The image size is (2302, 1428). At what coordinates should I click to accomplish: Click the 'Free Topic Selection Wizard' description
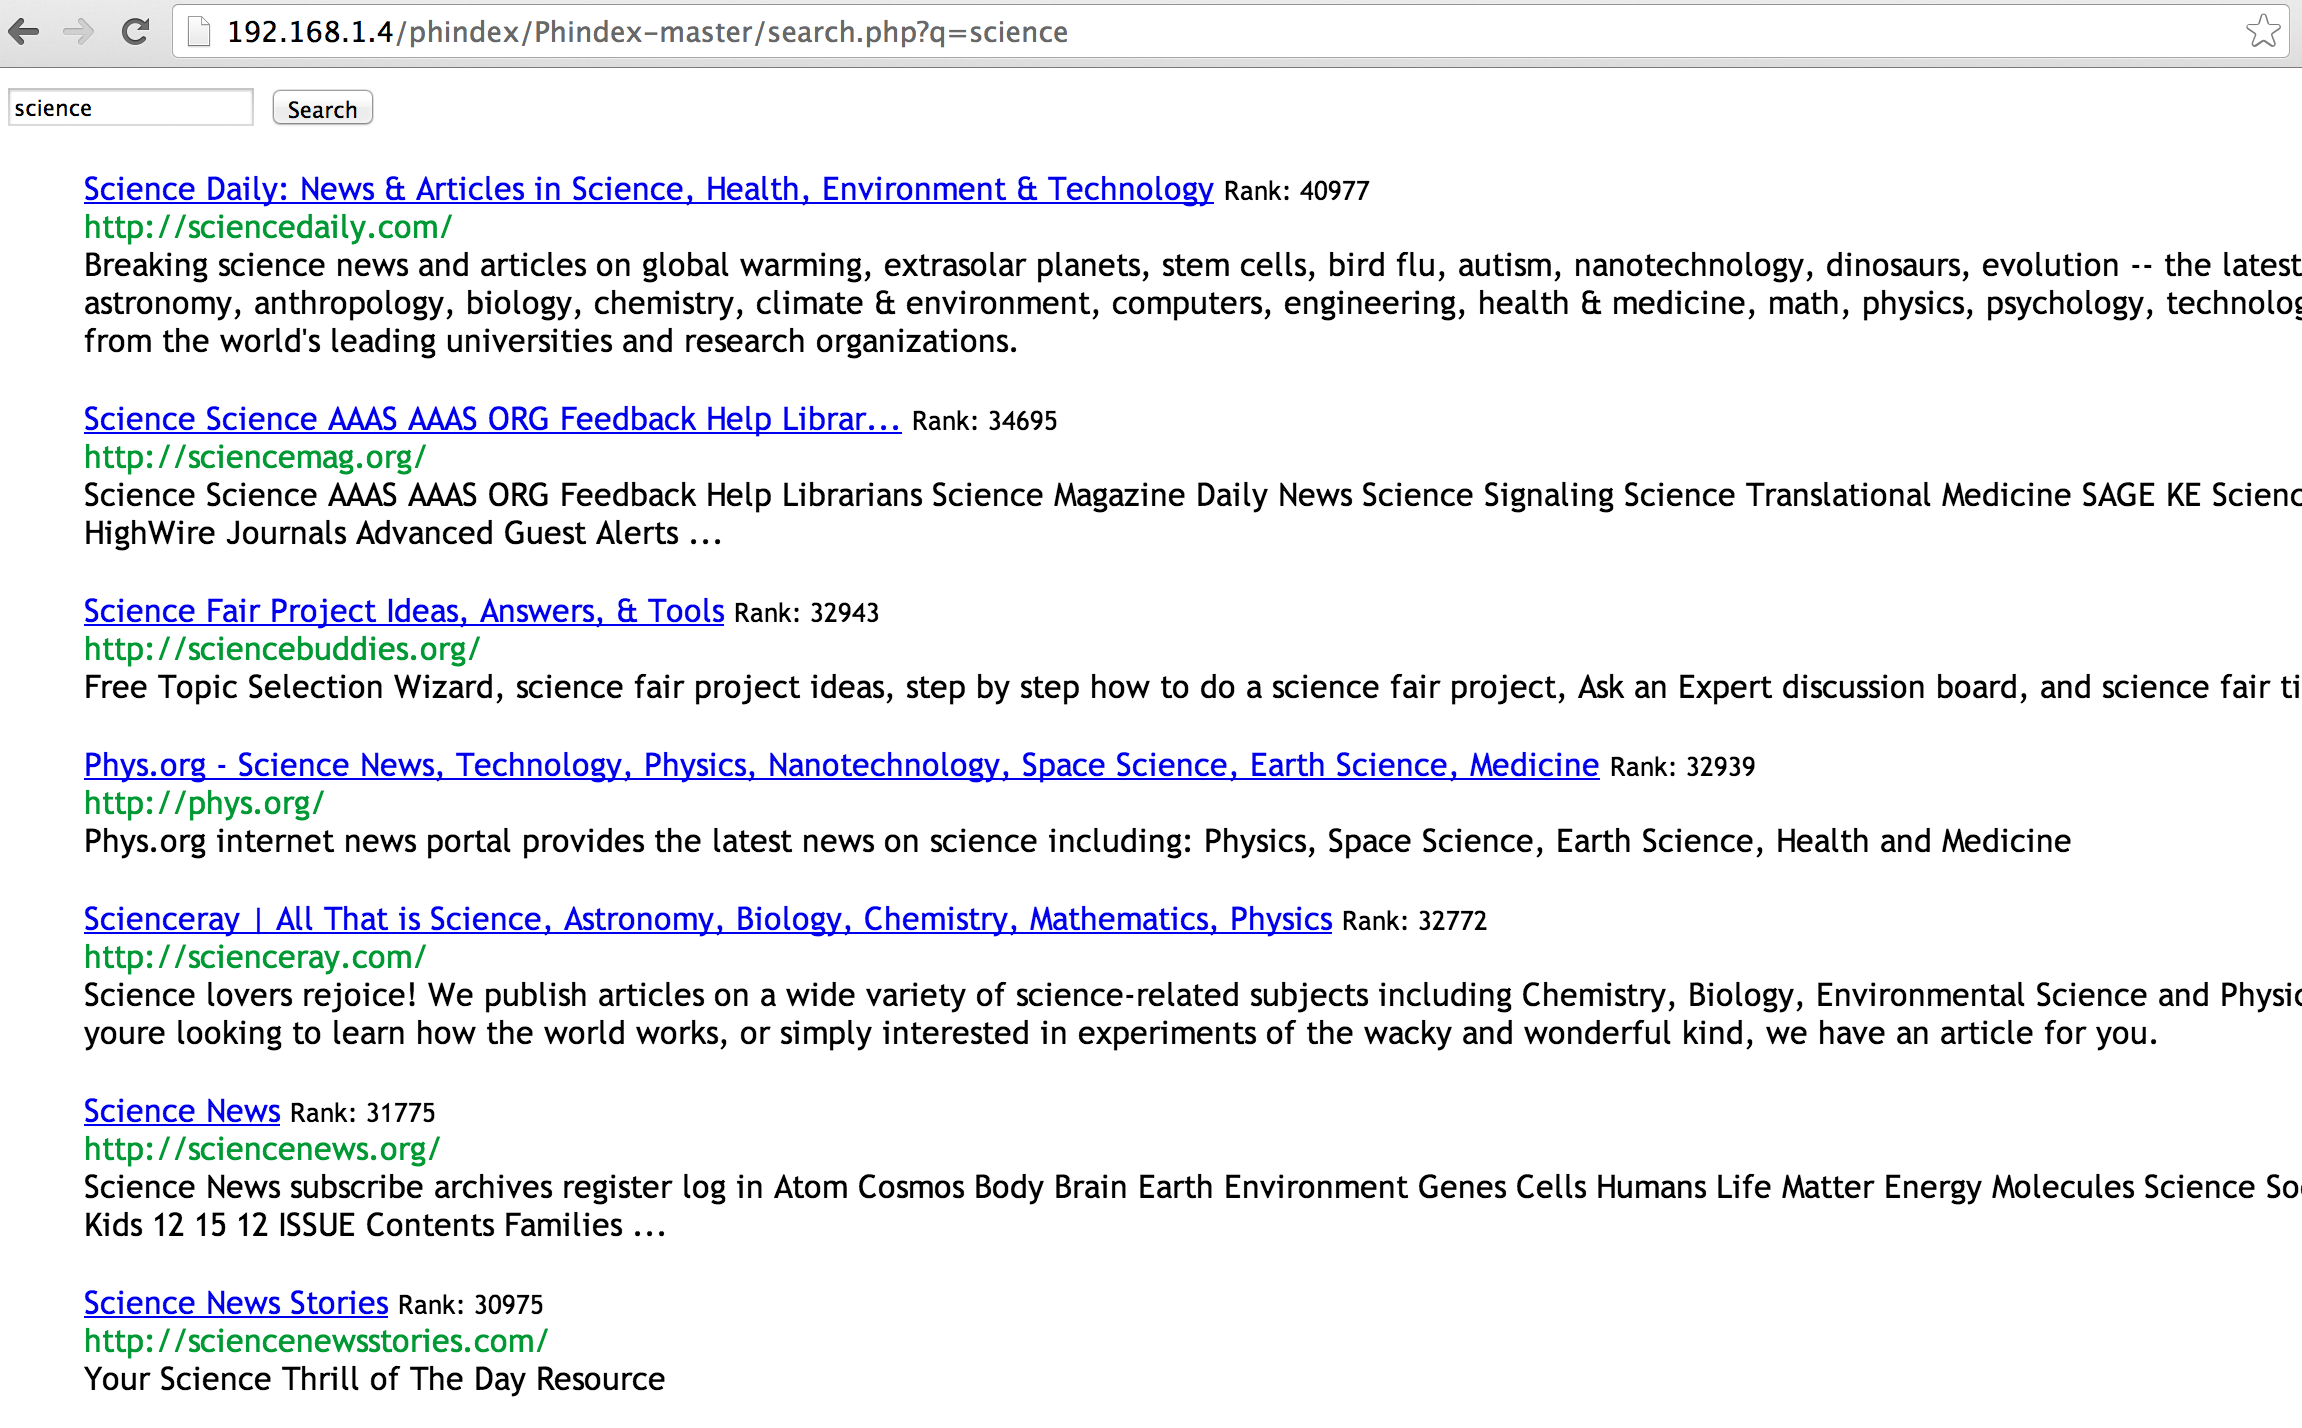tap(1192, 687)
